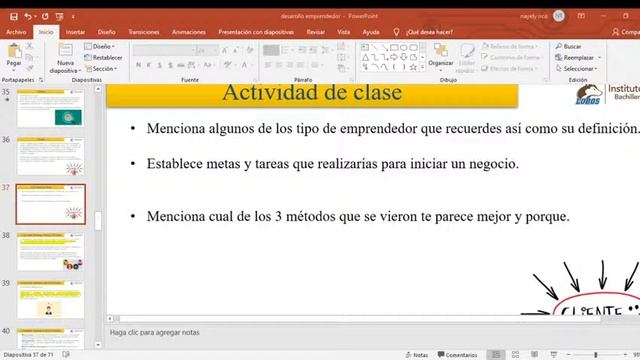This screenshot has height=360, width=640.
Task: Redo with the repeat arrow icon
Action: tap(45, 16)
